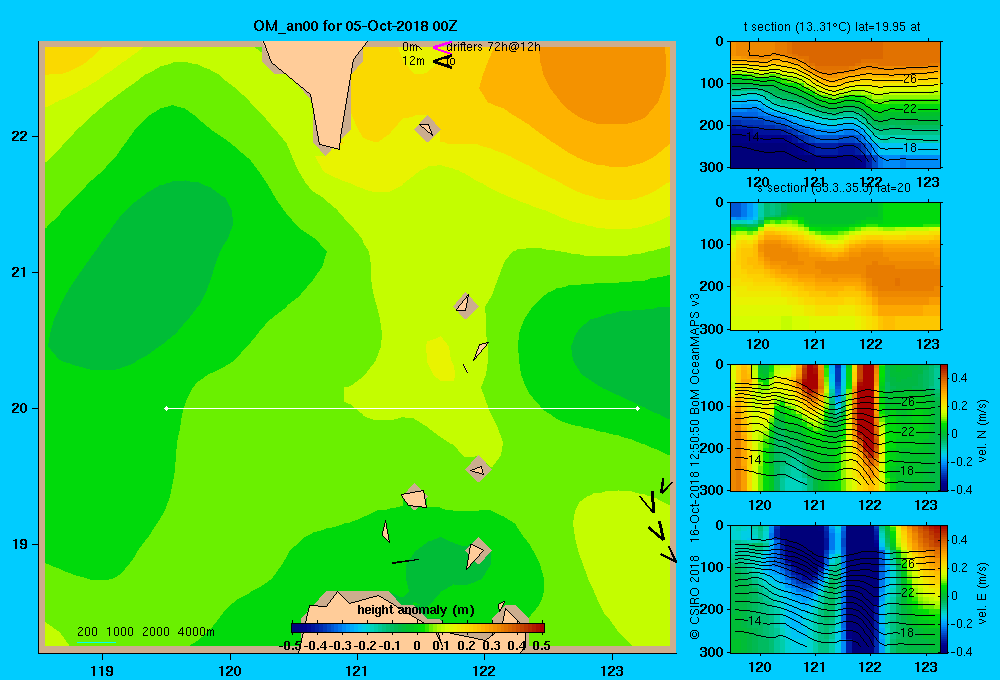Click latitude label 22 on the main map axis
This screenshot has height=680, width=1000.
pyautogui.click(x=20, y=136)
